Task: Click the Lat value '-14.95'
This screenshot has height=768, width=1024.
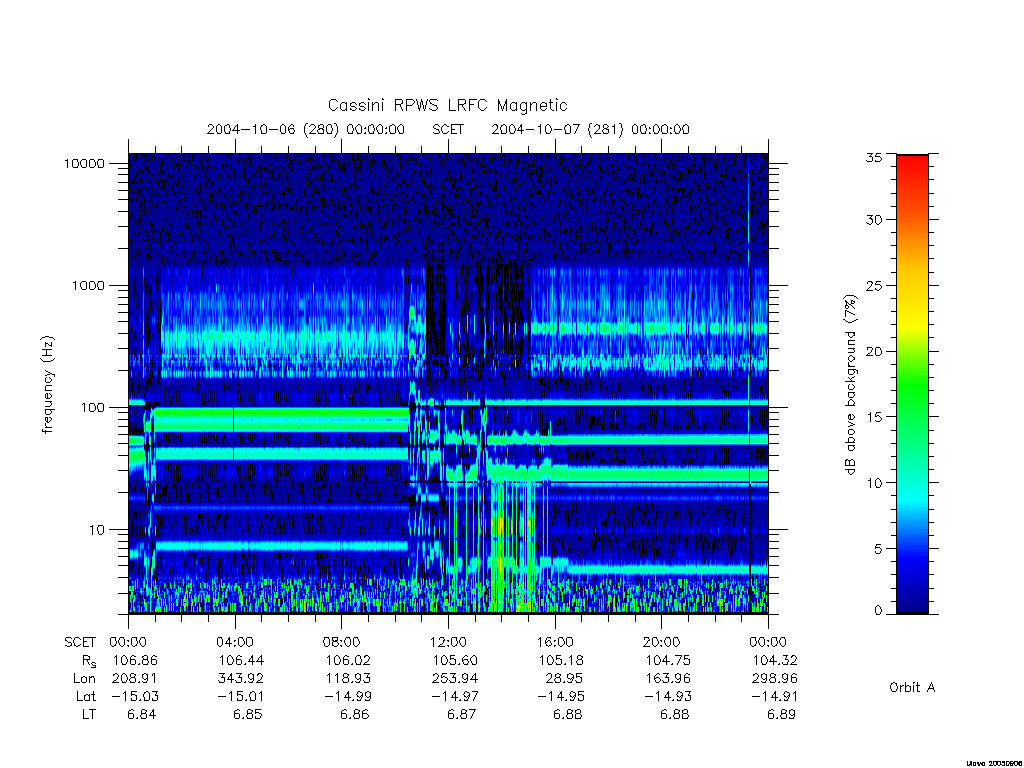Action: point(561,696)
